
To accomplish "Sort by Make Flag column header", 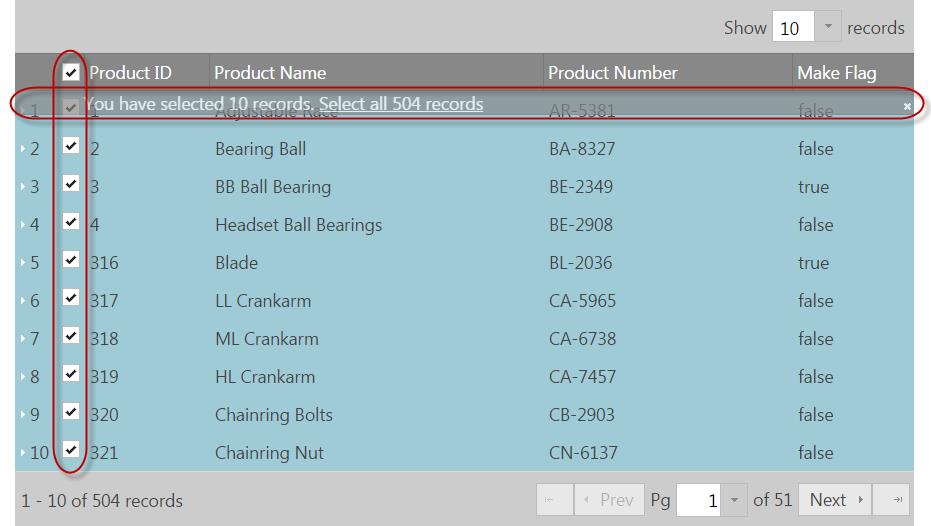I will [x=836, y=73].
